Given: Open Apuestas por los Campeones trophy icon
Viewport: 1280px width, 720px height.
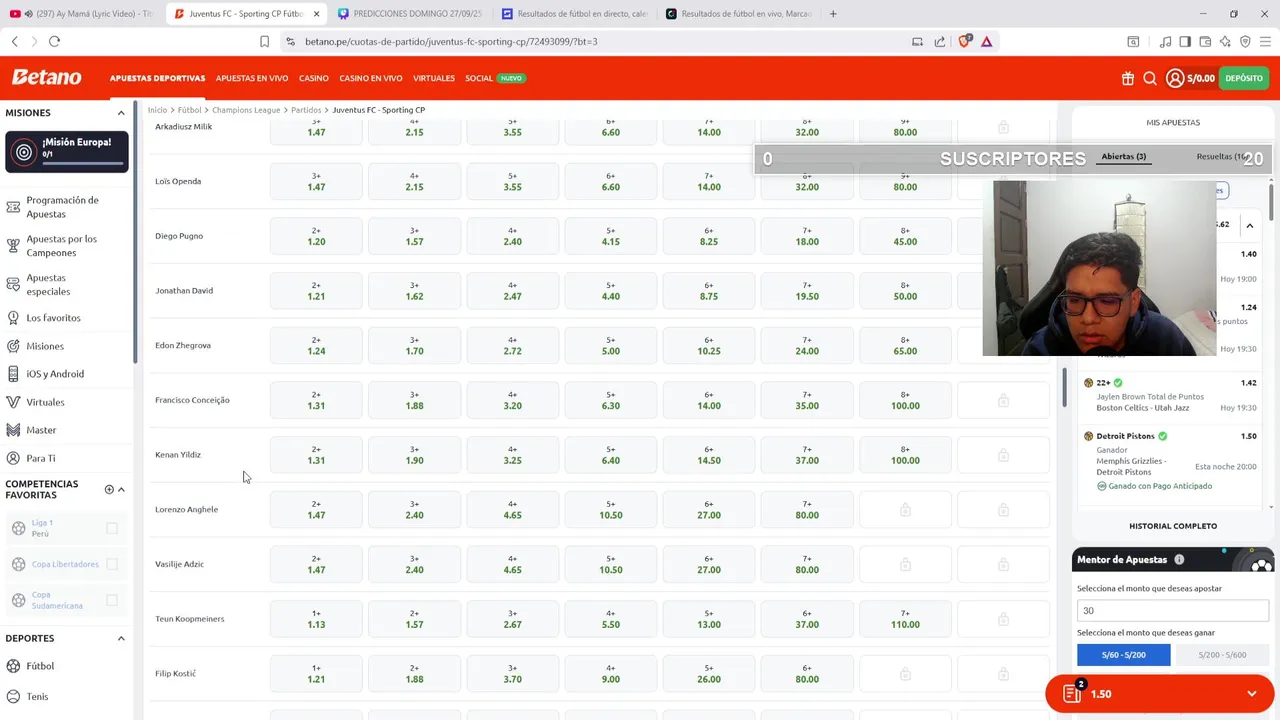Looking at the screenshot, I should coord(13,246).
